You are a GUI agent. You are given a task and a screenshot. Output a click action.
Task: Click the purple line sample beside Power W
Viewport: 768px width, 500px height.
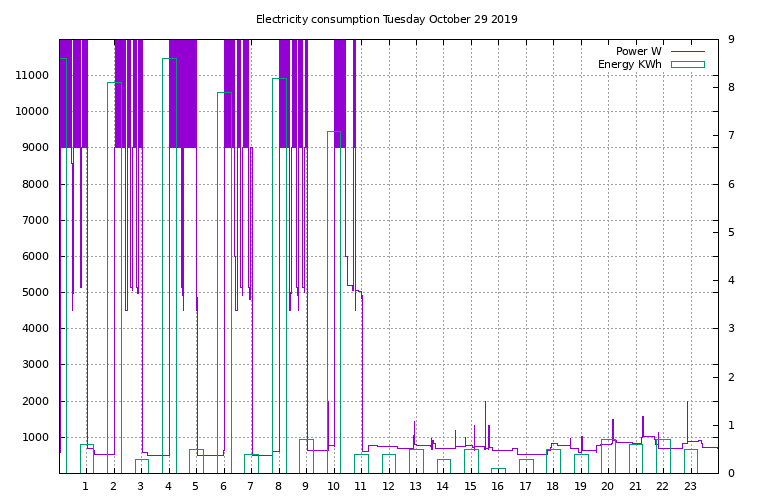coord(688,51)
